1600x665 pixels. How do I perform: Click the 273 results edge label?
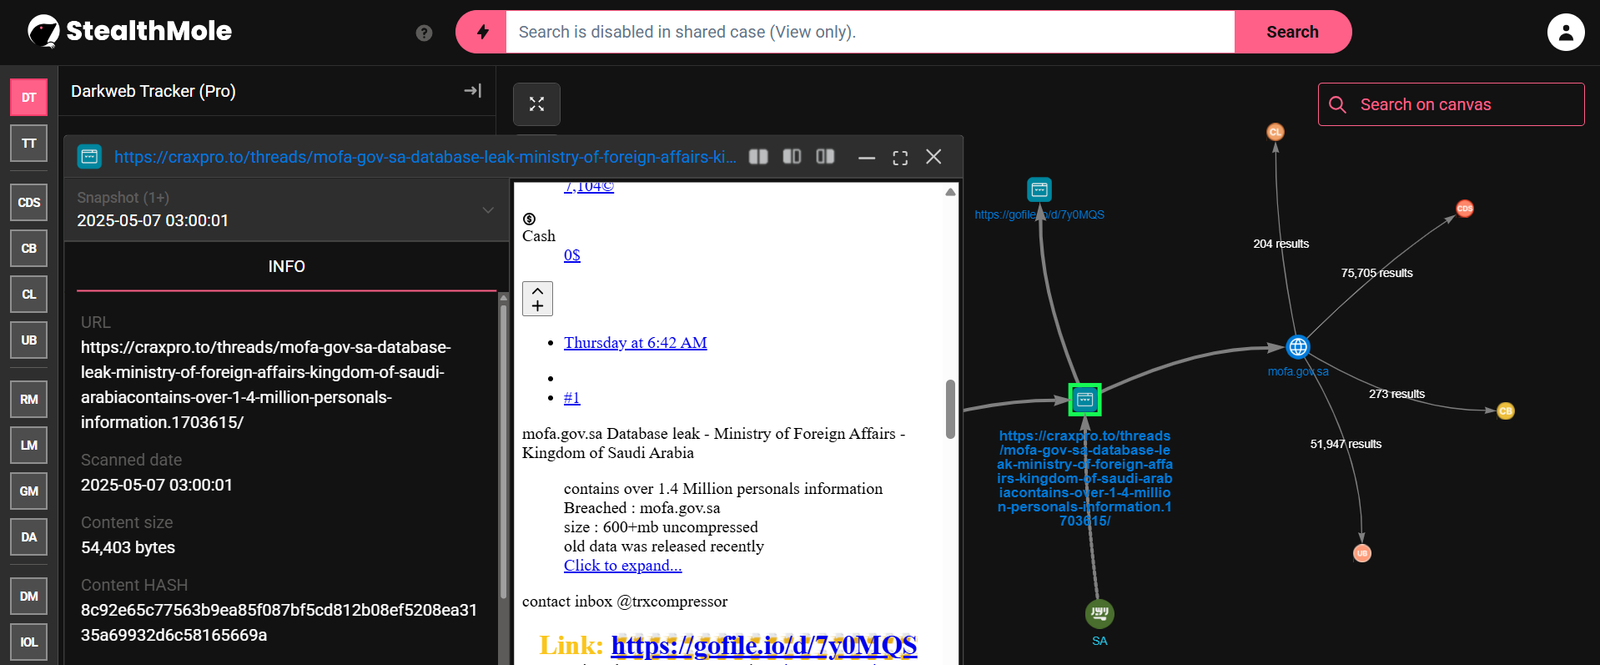[1397, 394]
